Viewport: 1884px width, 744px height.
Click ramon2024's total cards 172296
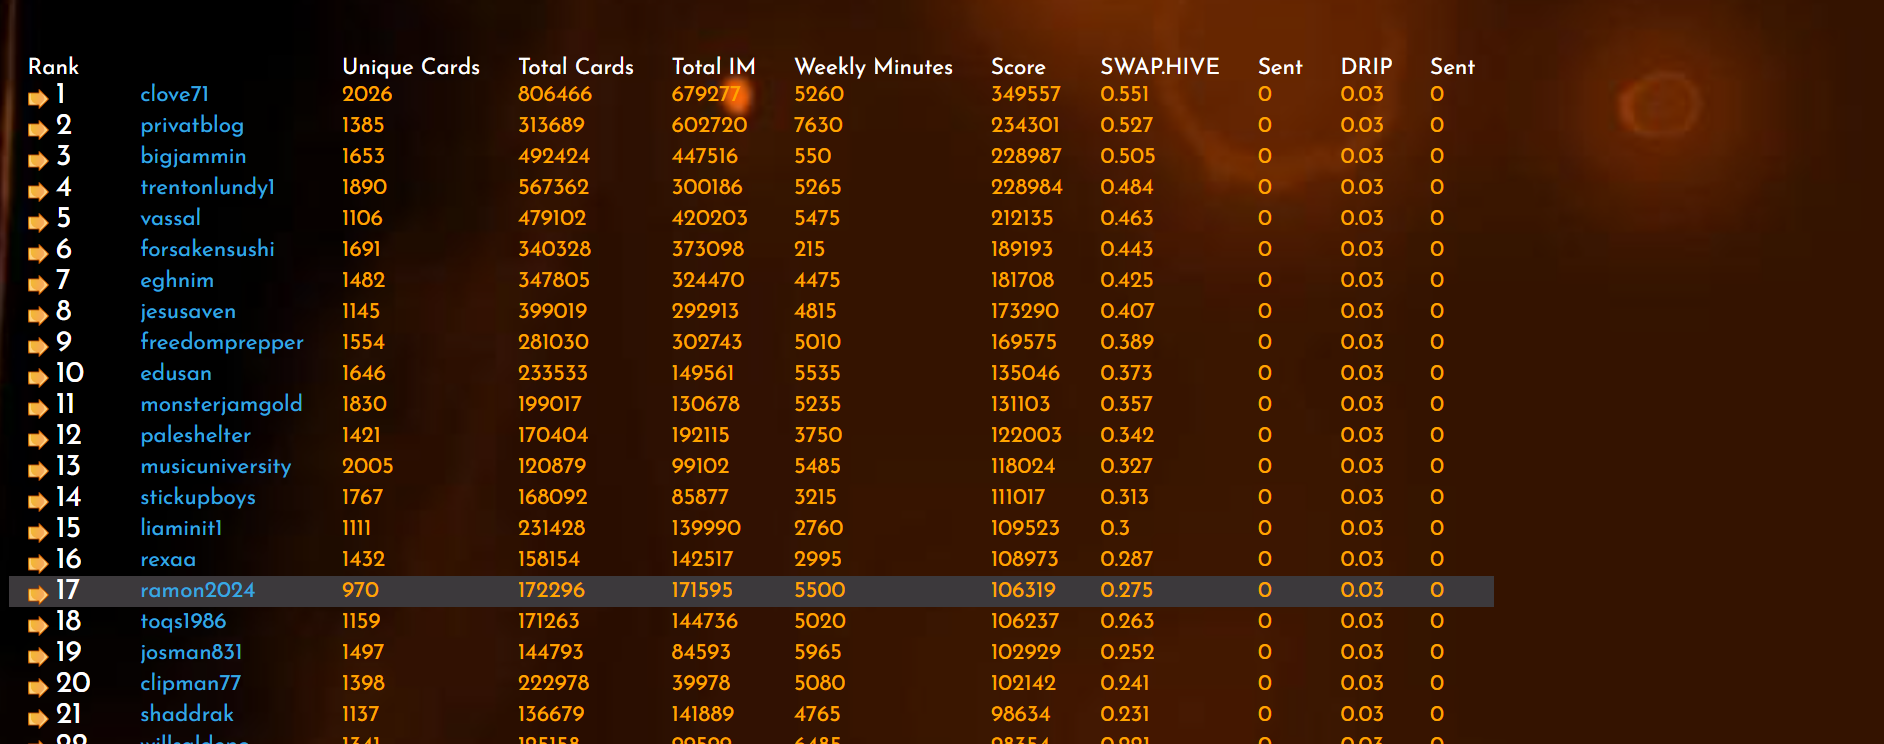point(552,590)
